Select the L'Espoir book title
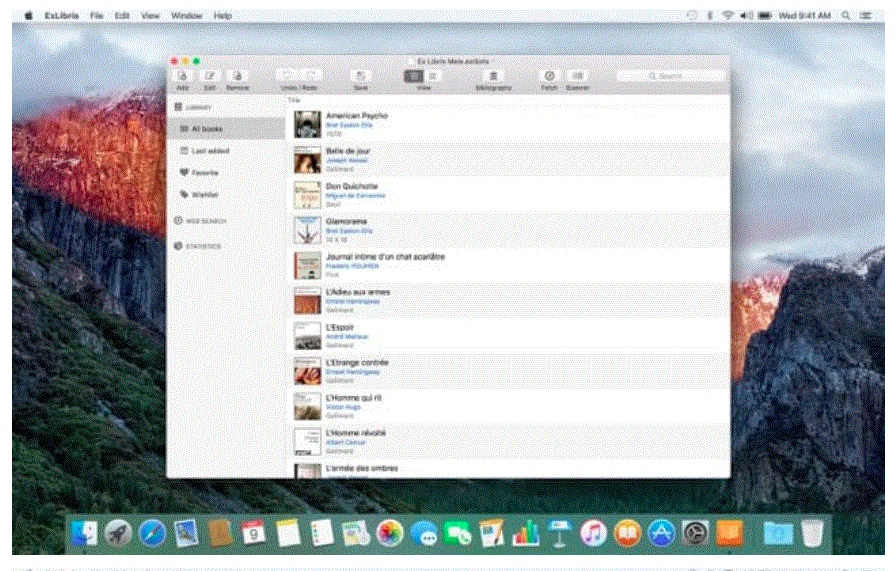 (339, 328)
